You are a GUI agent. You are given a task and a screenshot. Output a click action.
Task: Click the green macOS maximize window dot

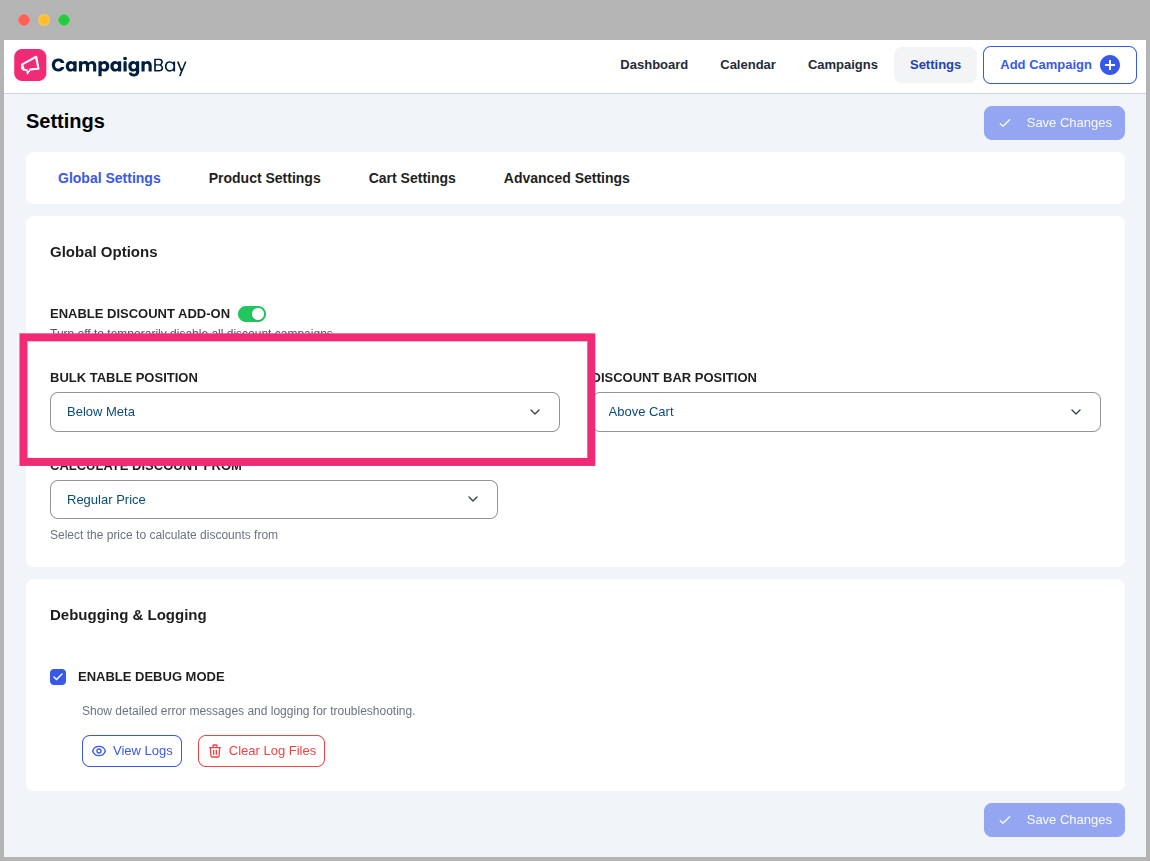(64, 20)
